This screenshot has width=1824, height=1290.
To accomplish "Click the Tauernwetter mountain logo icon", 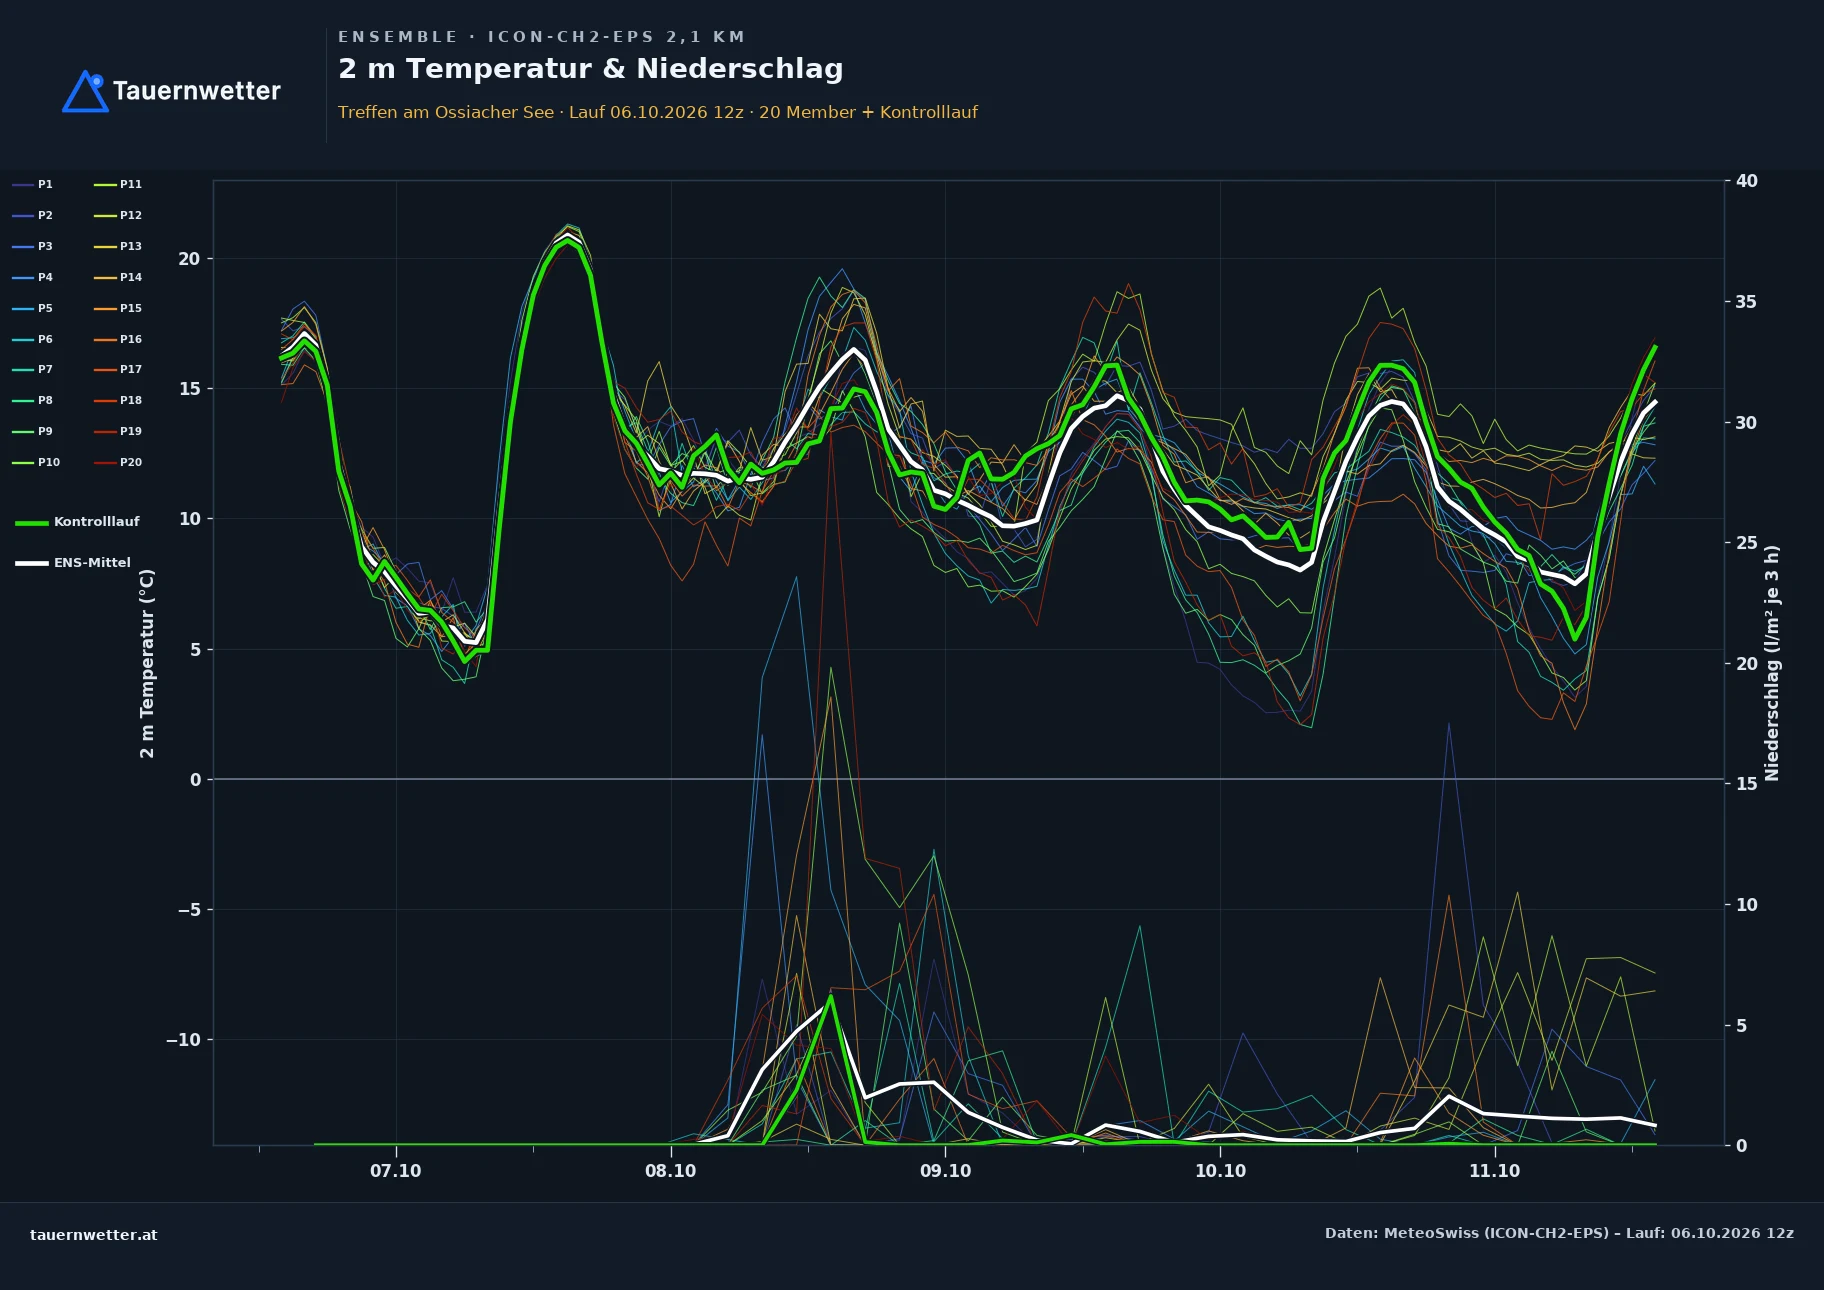I will pos(85,91).
